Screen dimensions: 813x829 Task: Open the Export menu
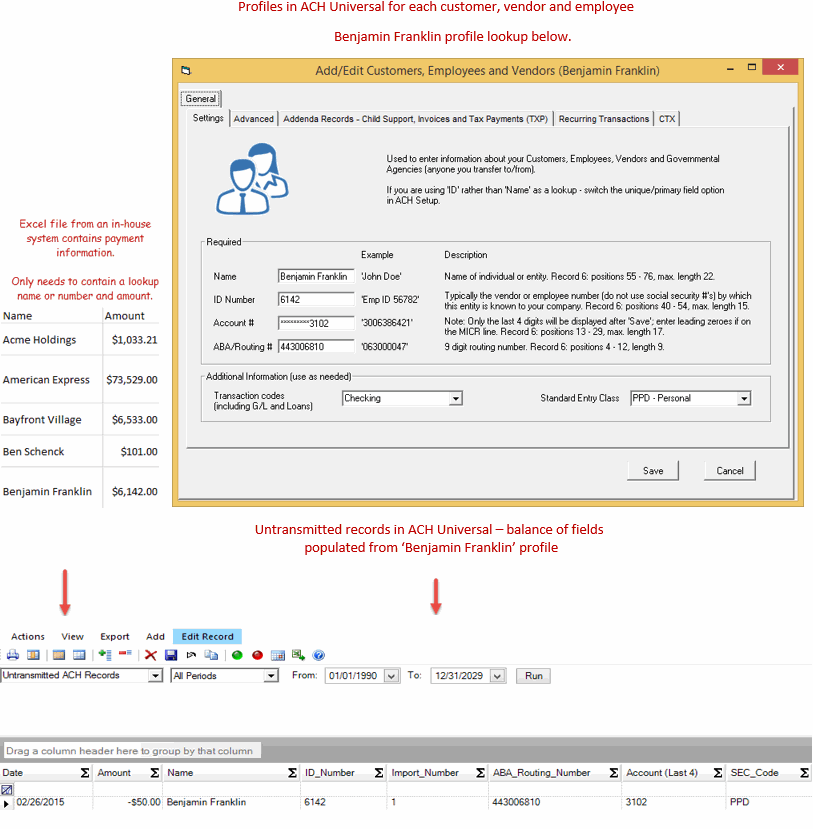[115, 636]
